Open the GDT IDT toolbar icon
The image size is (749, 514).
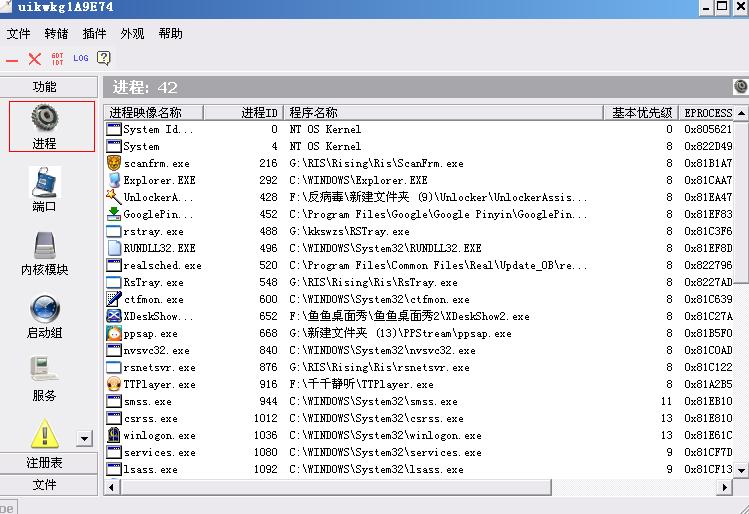[57, 59]
